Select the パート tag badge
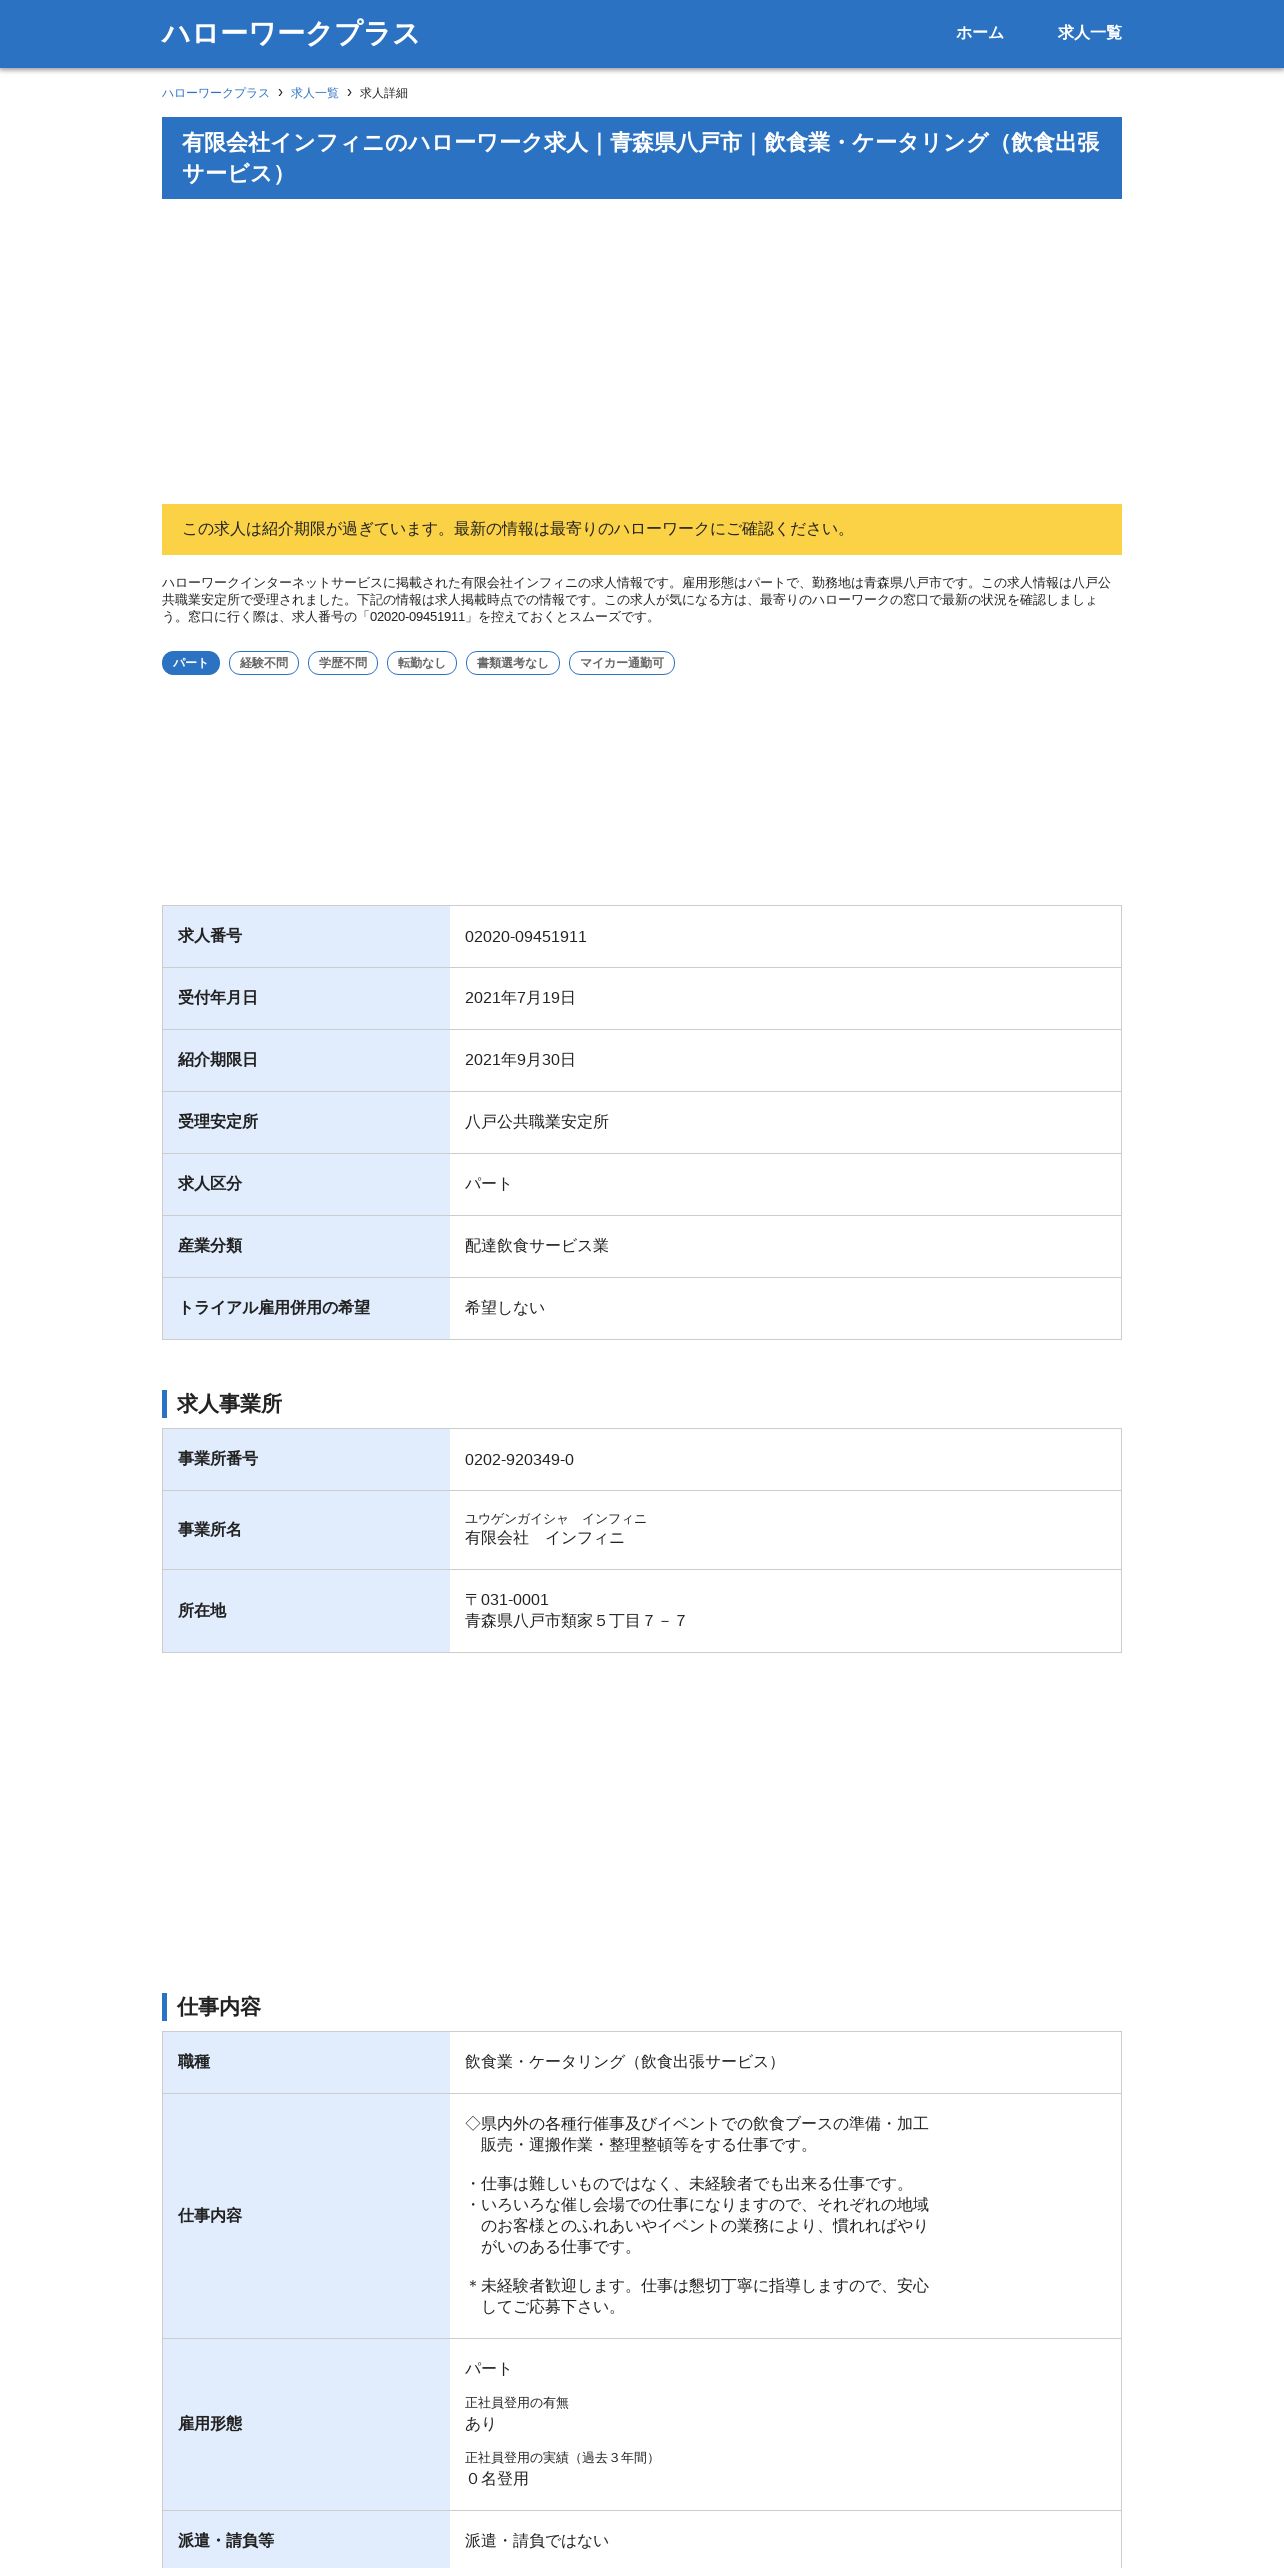Image resolution: width=1284 pixels, height=2568 pixels. tap(190, 663)
